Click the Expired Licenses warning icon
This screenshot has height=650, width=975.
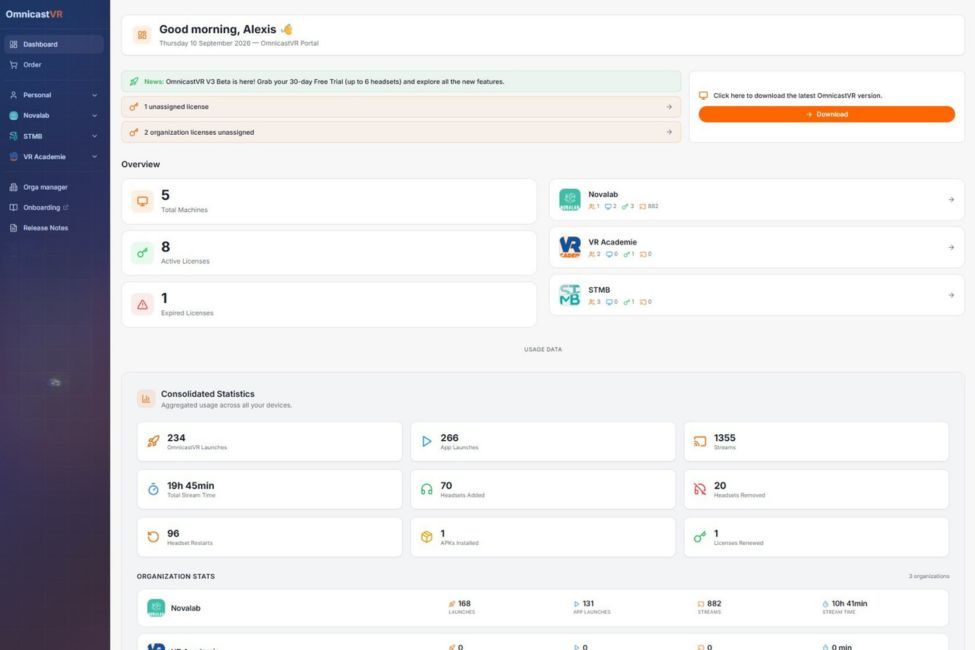click(142, 305)
